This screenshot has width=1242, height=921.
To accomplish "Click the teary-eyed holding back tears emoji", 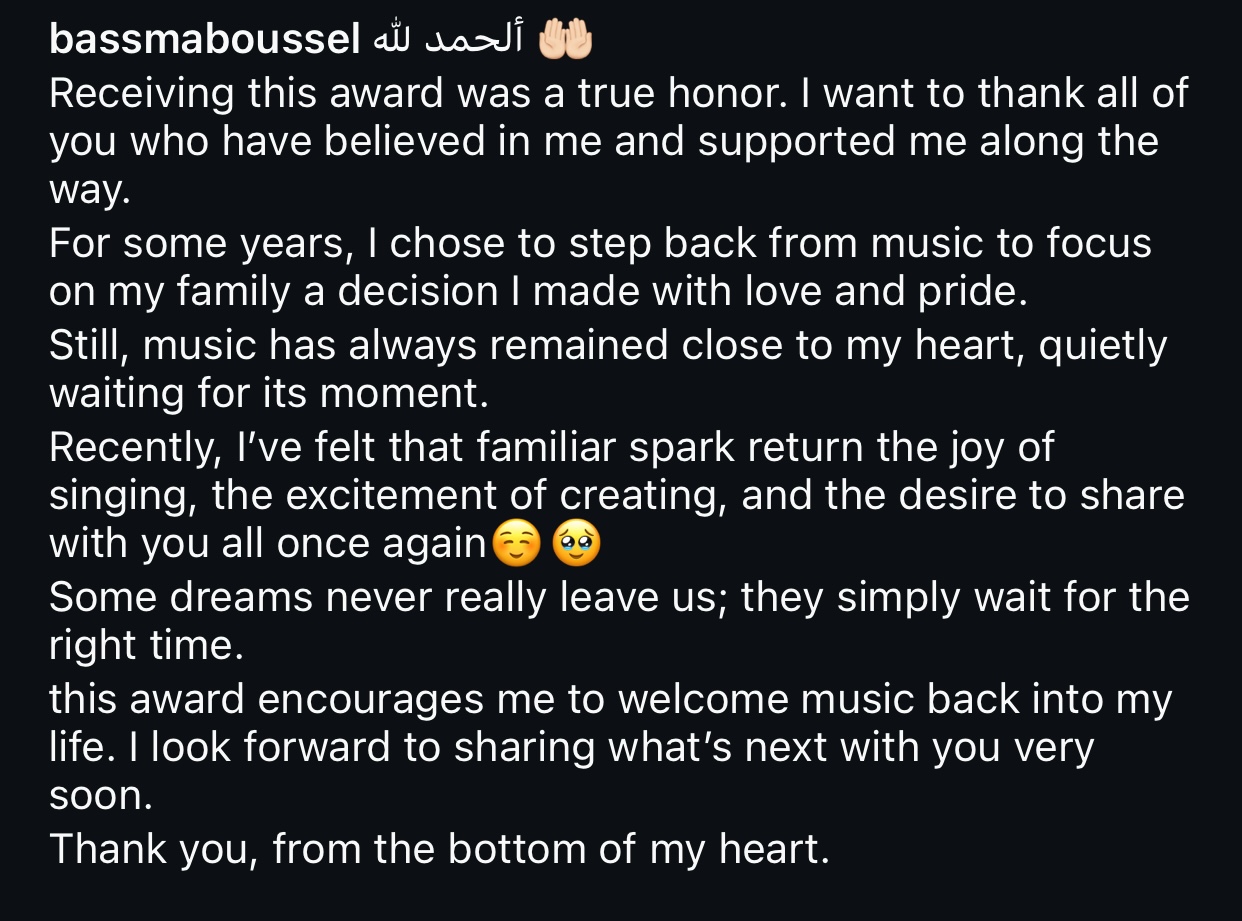I will [576, 543].
